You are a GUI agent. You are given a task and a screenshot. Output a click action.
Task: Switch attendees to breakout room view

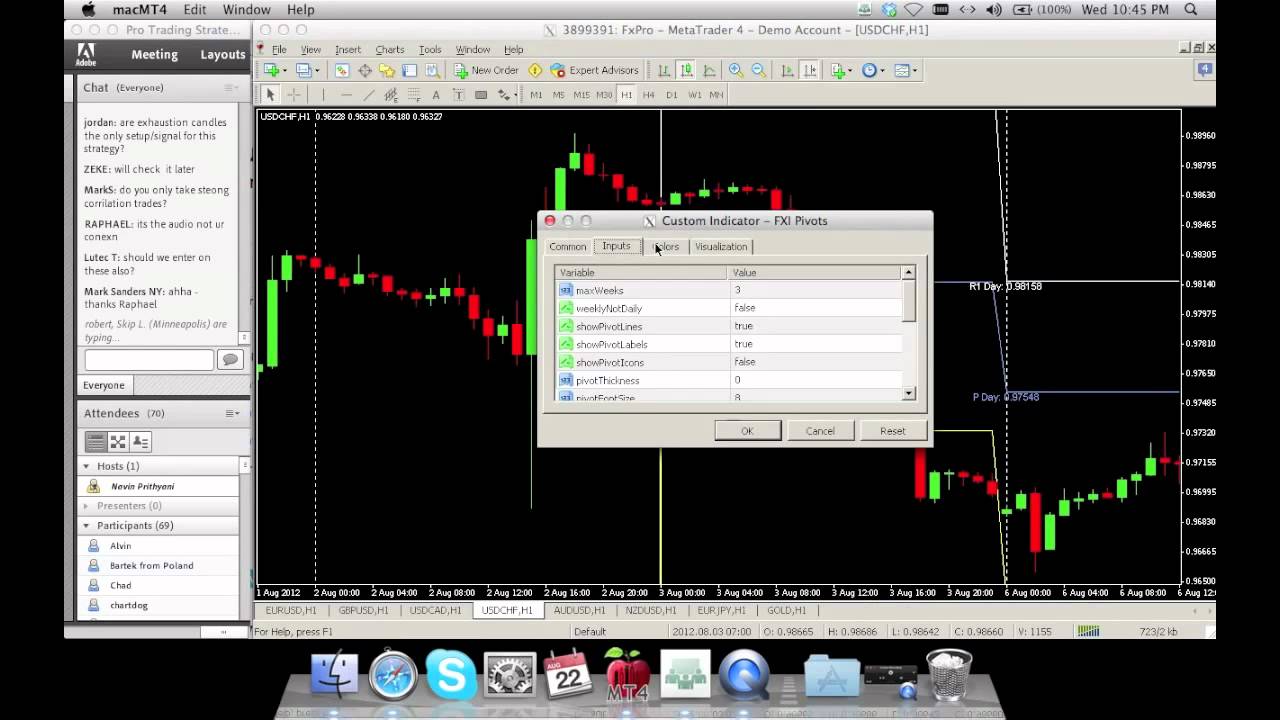118,441
